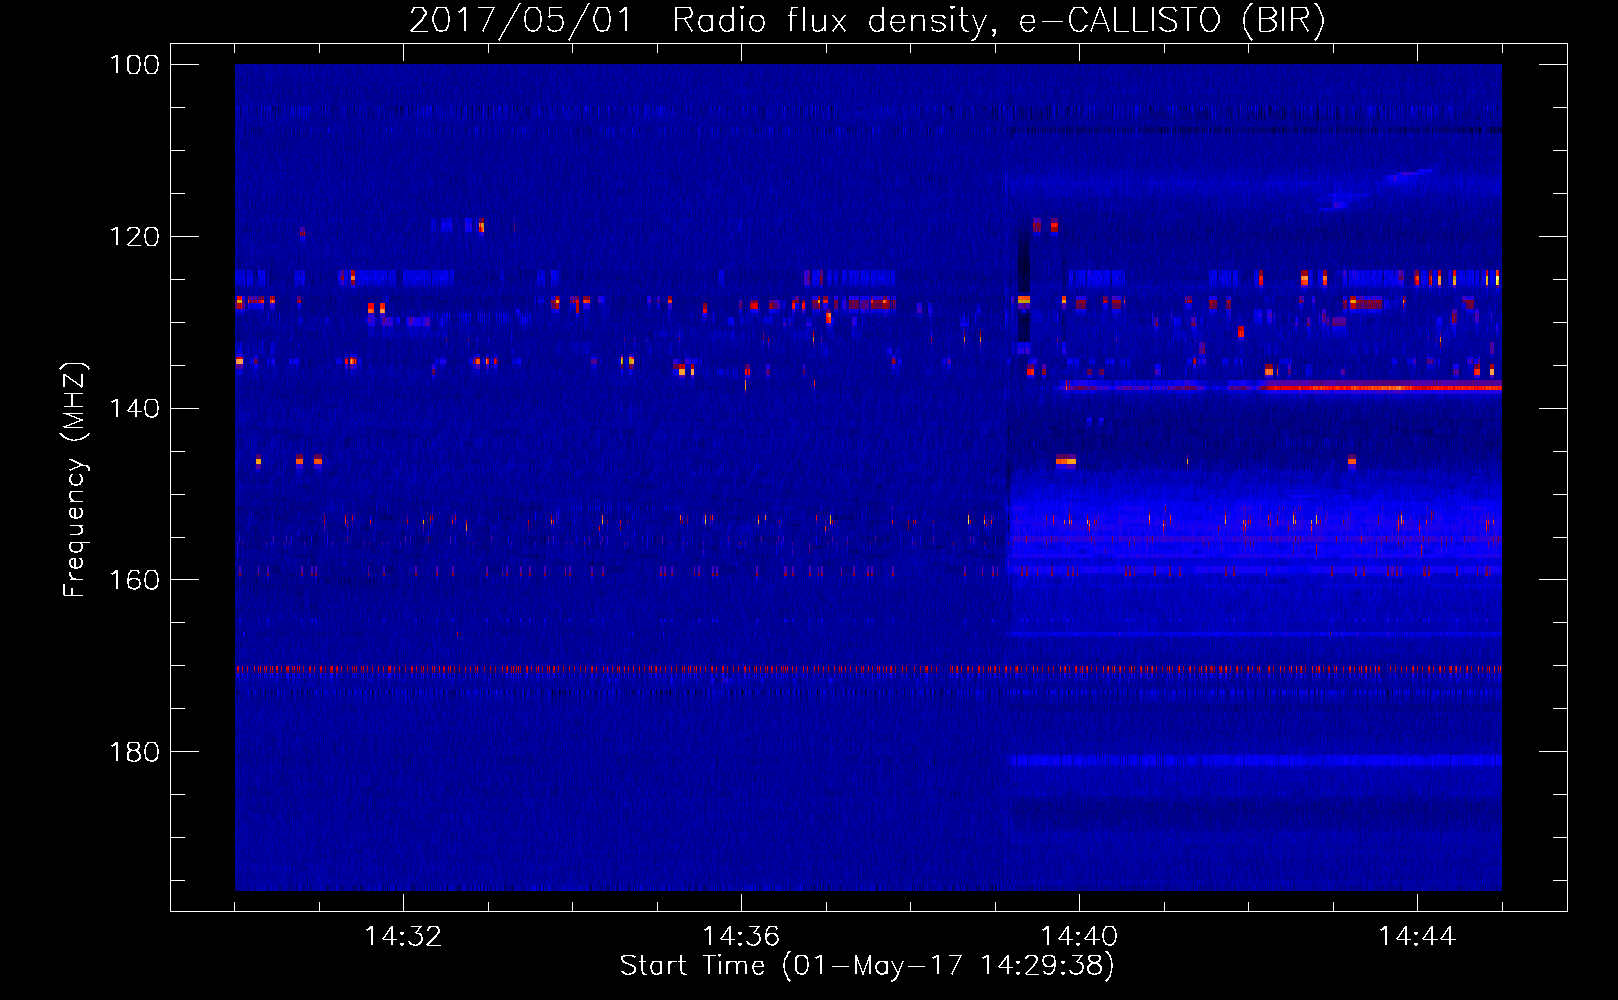Click the bright blue band near 181 MHz
The width and height of the screenshot is (1618, 1000).
pyautogui.click(x=1255, y=761)
